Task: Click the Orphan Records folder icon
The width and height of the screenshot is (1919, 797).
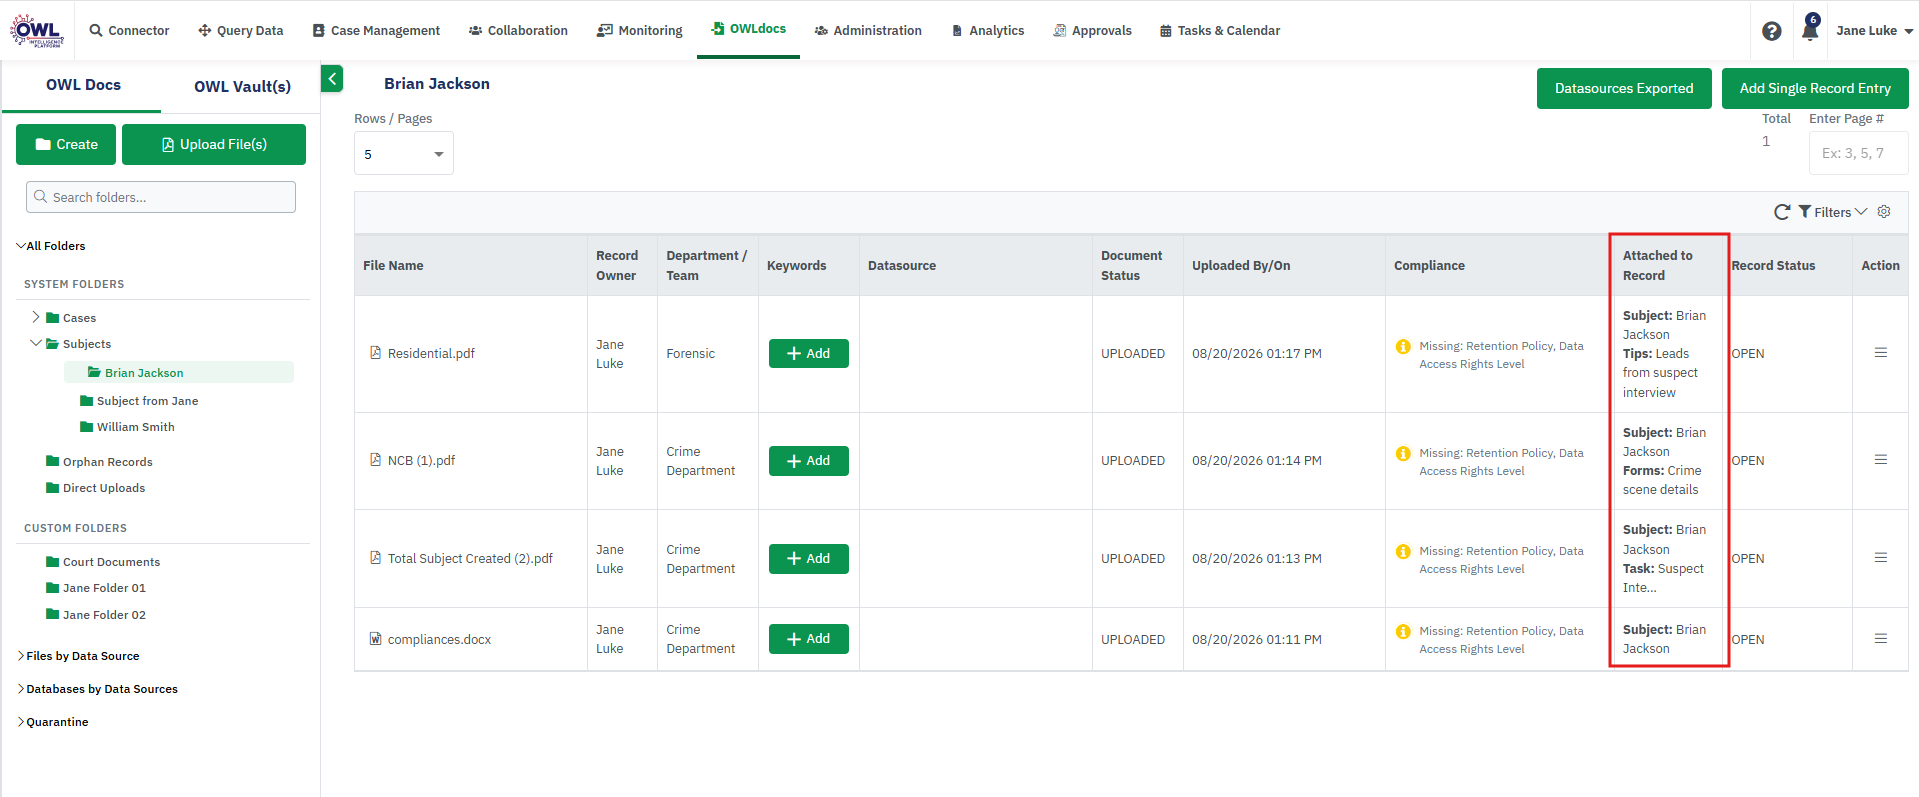Action: (53, 461)
